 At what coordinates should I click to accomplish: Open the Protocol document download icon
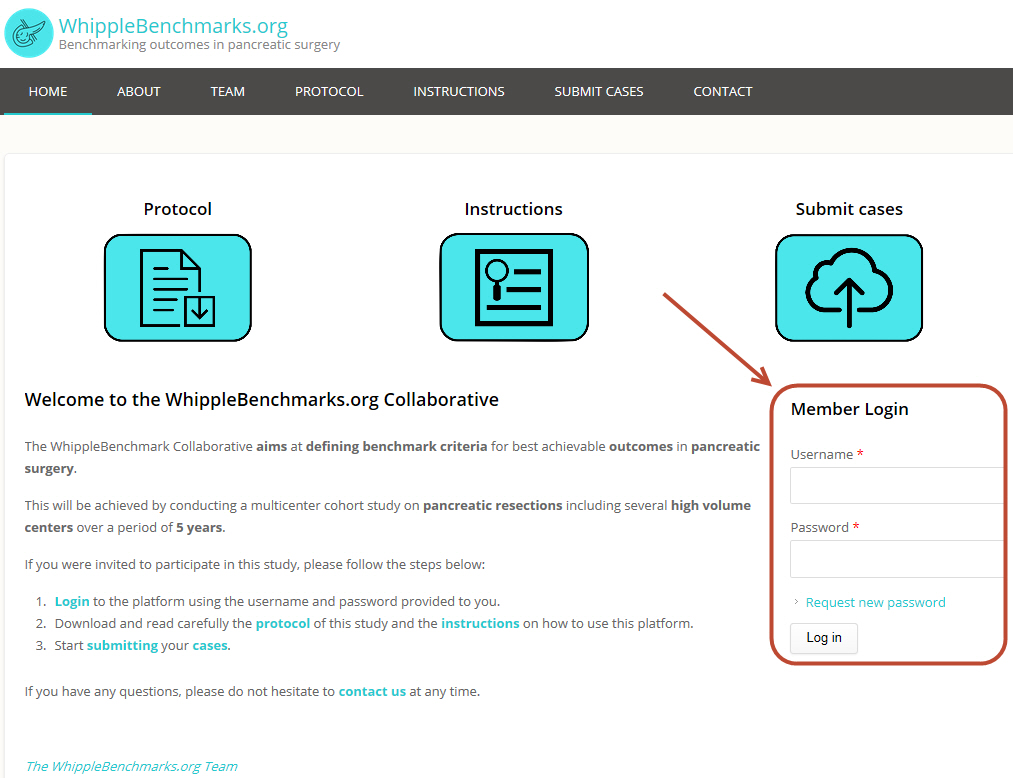(178, 288)
